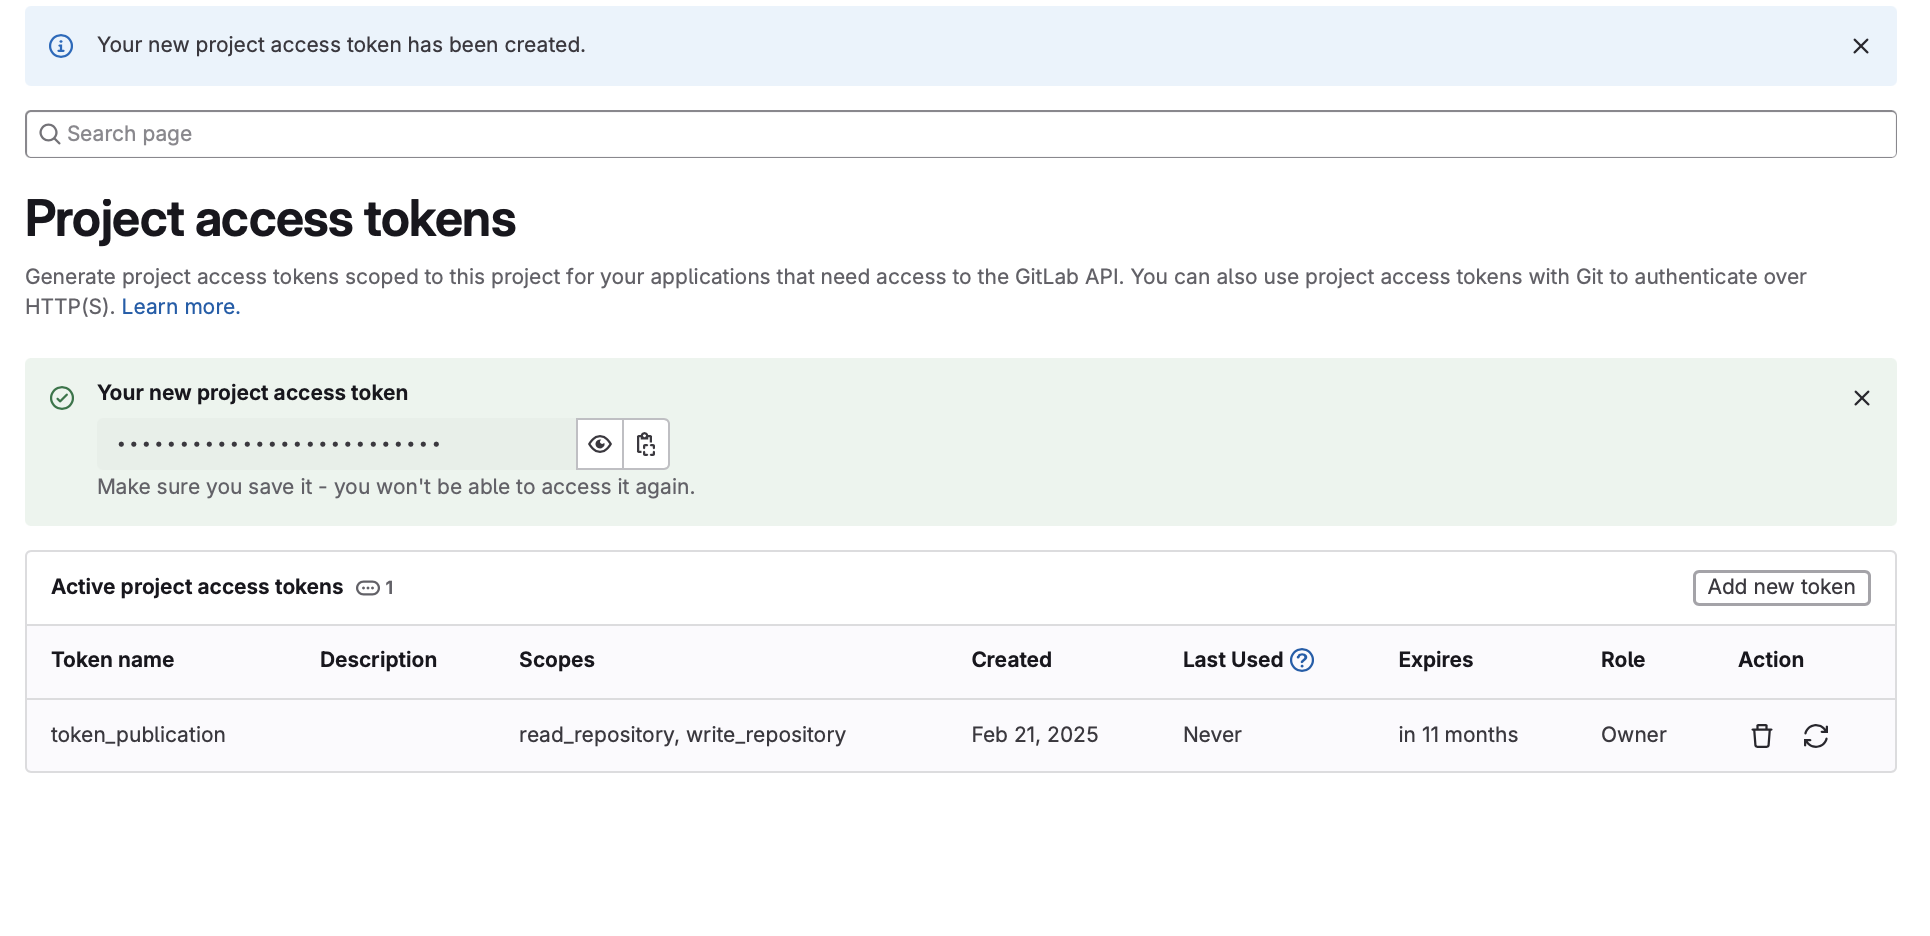
Task: Open the Learn more link
Action: tap(181, 307)
